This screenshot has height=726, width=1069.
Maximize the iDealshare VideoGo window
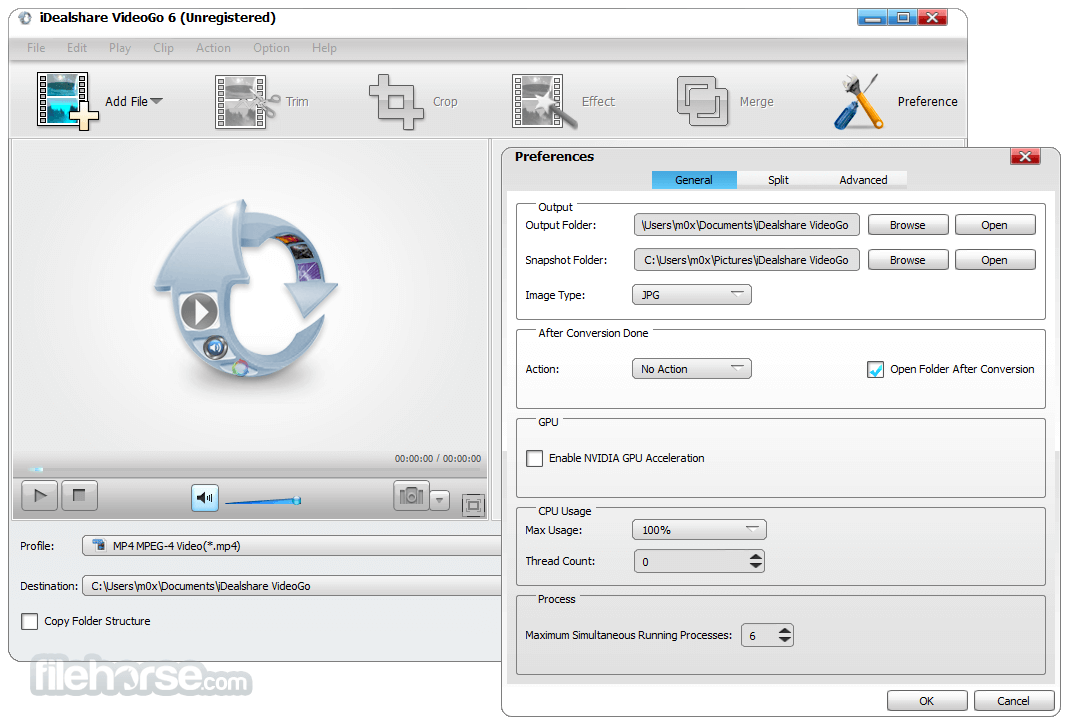point(903,18)
